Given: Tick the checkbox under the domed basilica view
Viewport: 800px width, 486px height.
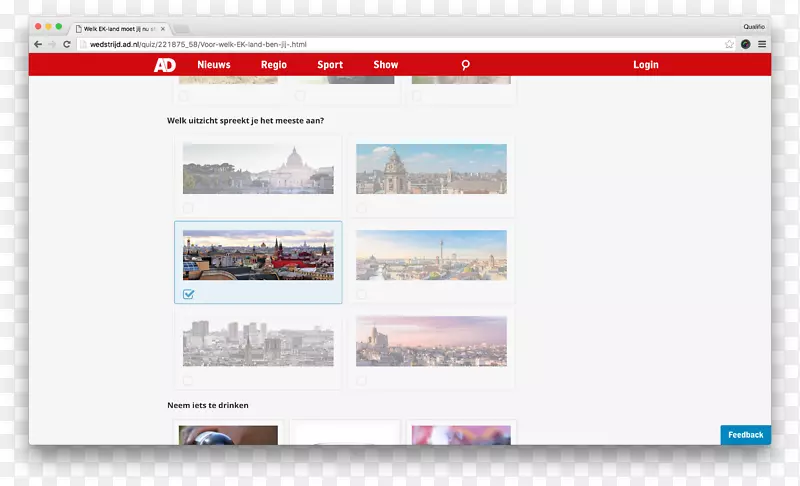Looking at the screenshot, I should pyautogui.click(x=188, y=208).
